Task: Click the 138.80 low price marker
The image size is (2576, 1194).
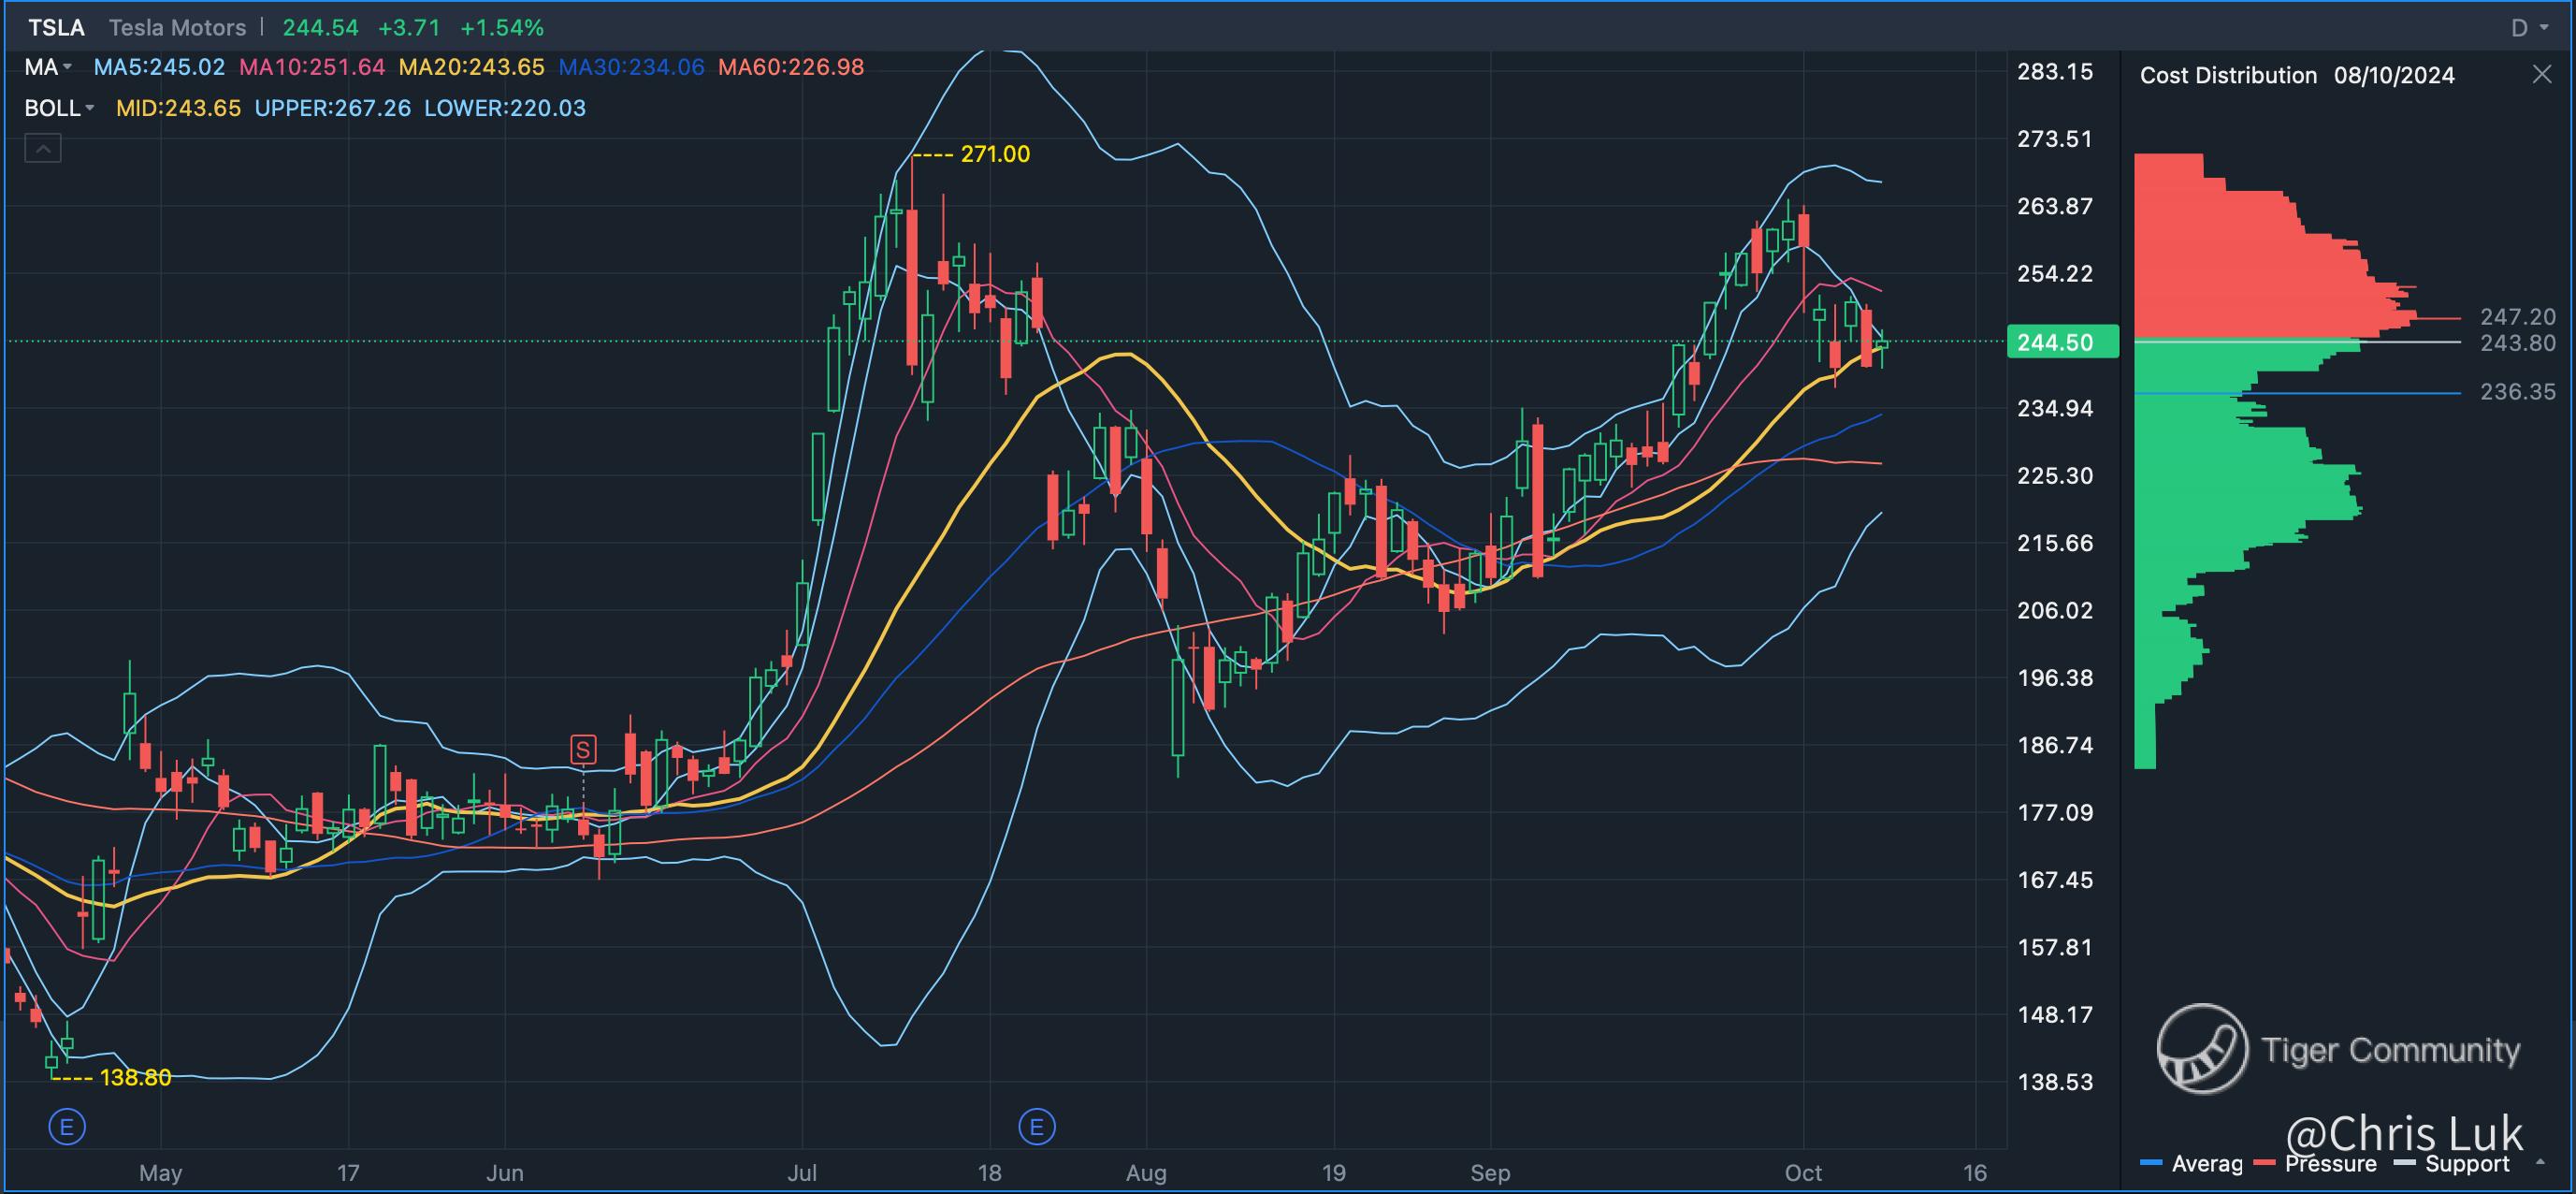Action: (135, 1078)
